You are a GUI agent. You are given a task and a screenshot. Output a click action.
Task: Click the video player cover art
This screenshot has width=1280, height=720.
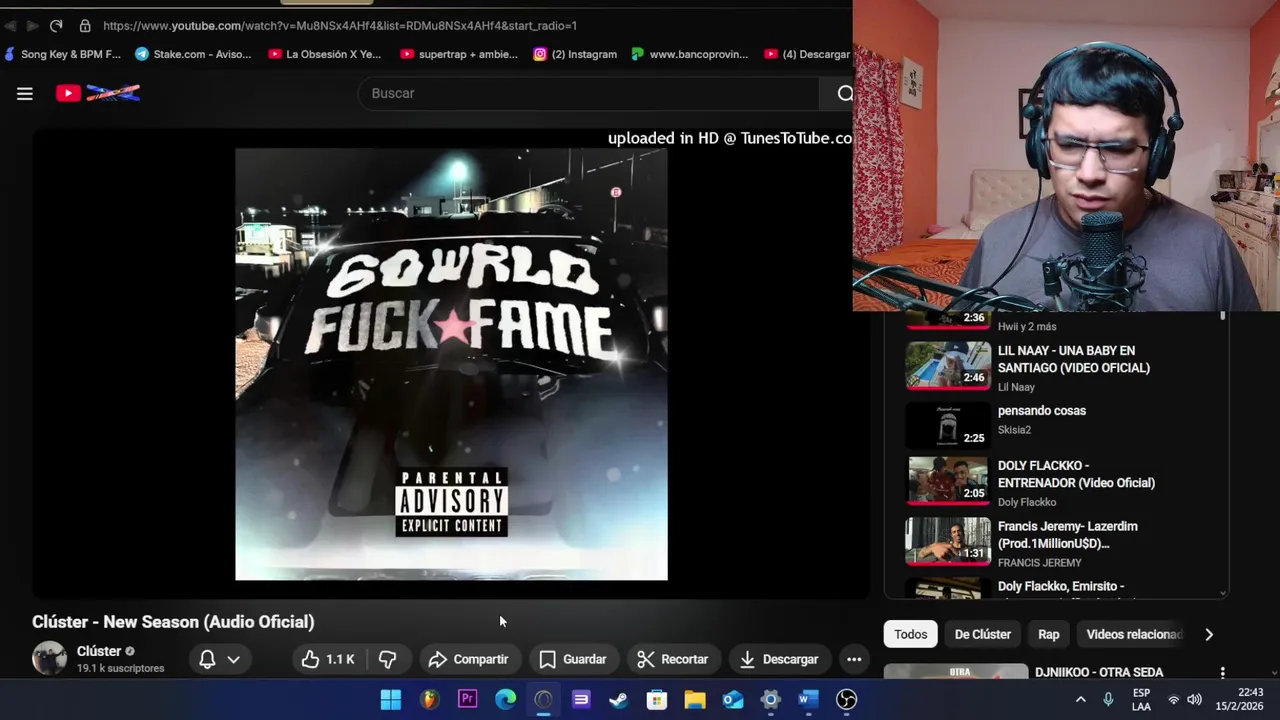pos(451,364)
